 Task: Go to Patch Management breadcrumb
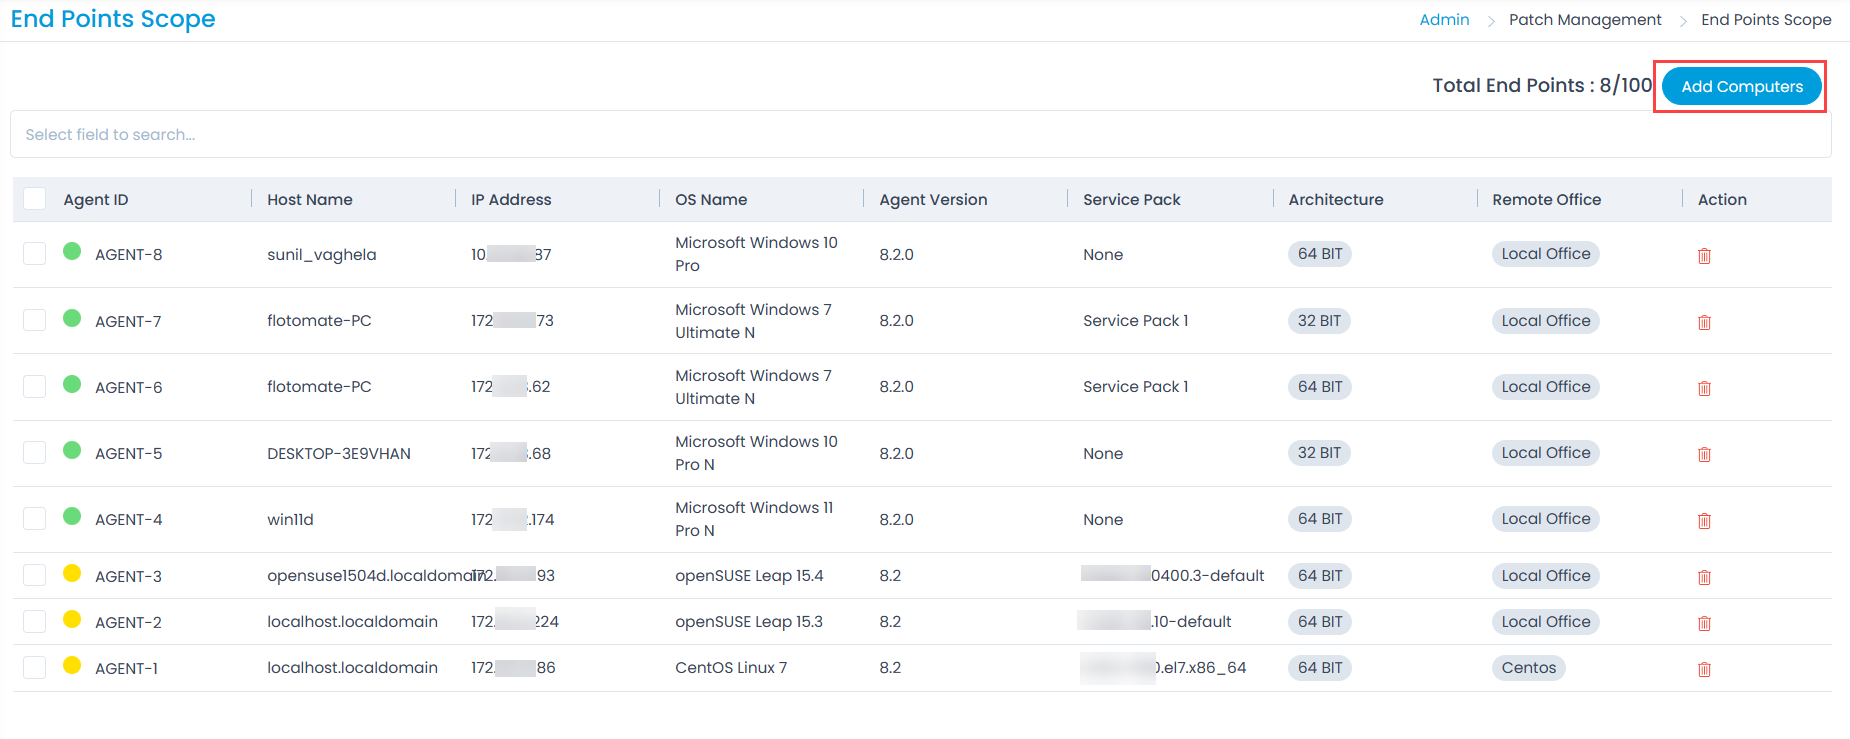(1584, 20)
